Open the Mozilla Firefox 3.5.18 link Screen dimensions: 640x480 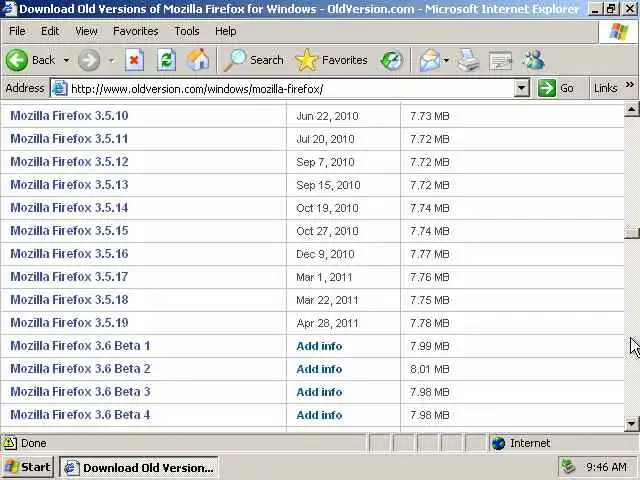point(69,300)
